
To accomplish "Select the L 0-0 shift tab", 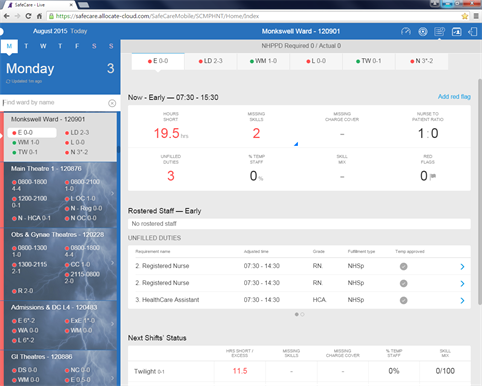I will pos(316,61).
